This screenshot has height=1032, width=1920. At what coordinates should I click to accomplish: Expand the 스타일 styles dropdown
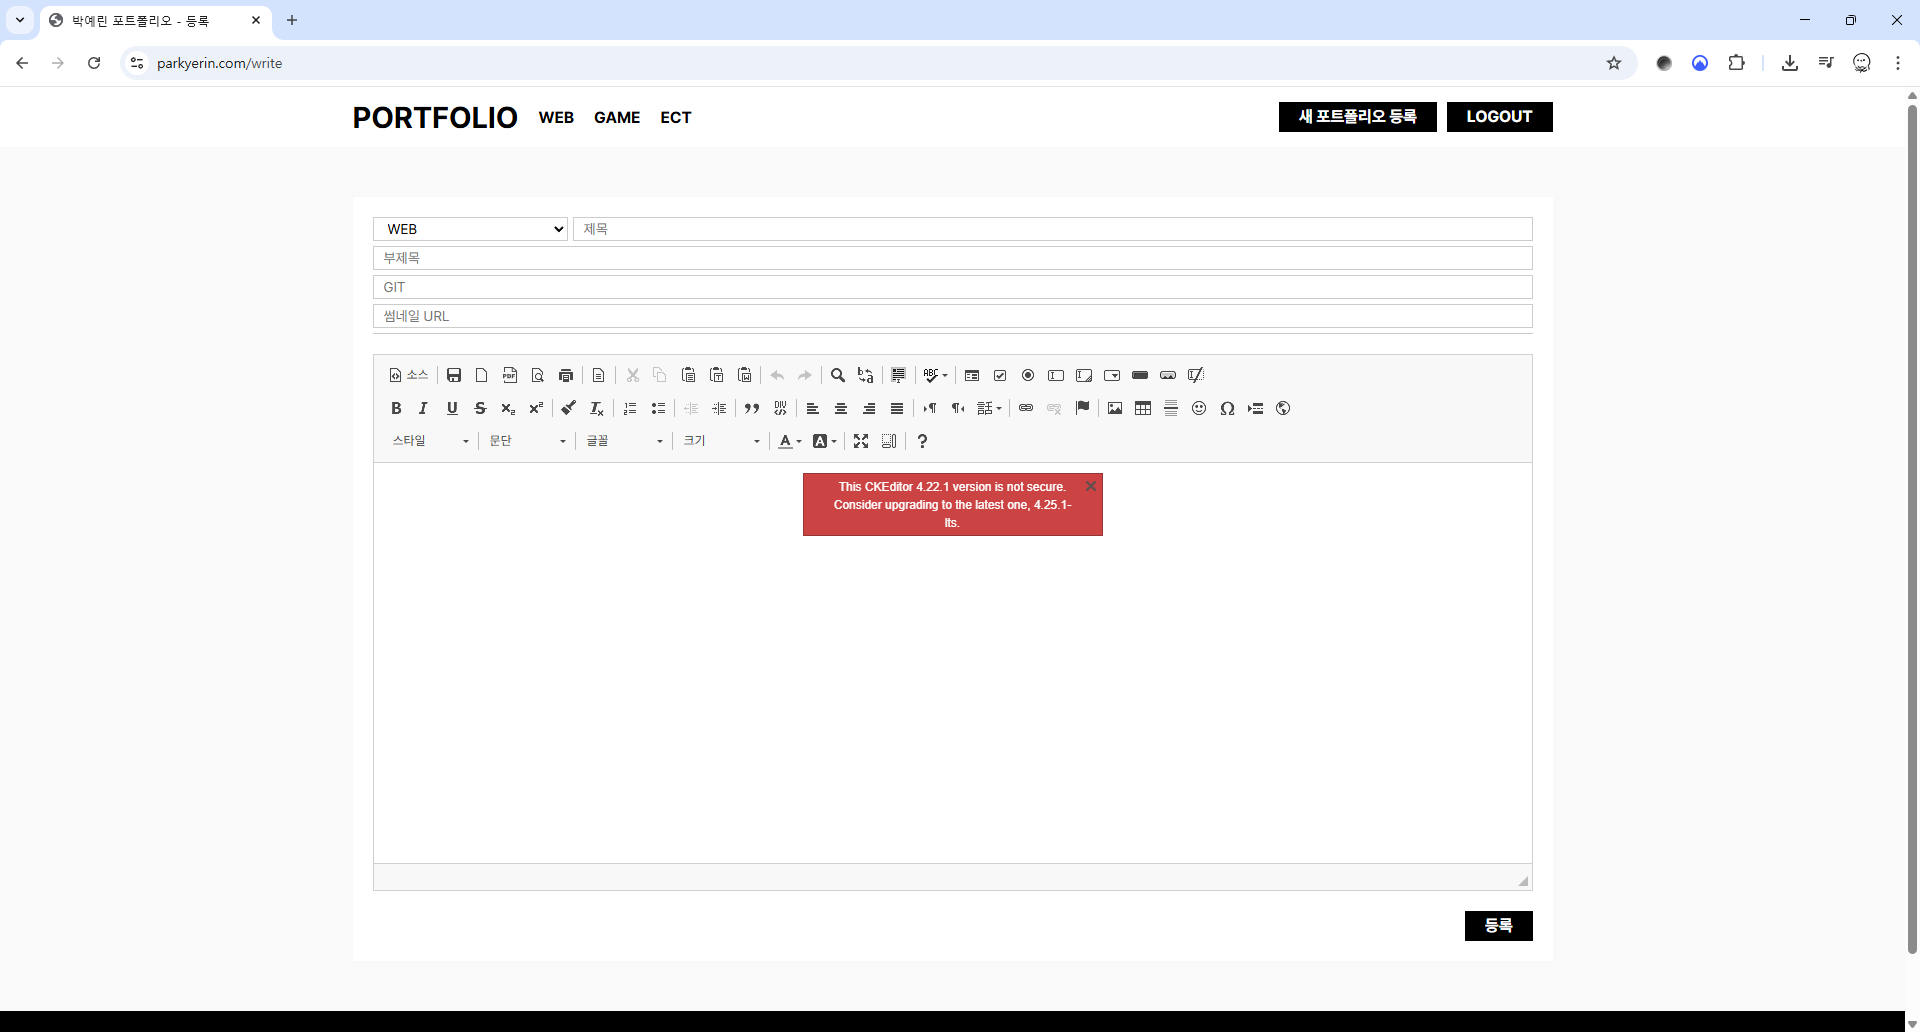(430, 441)
